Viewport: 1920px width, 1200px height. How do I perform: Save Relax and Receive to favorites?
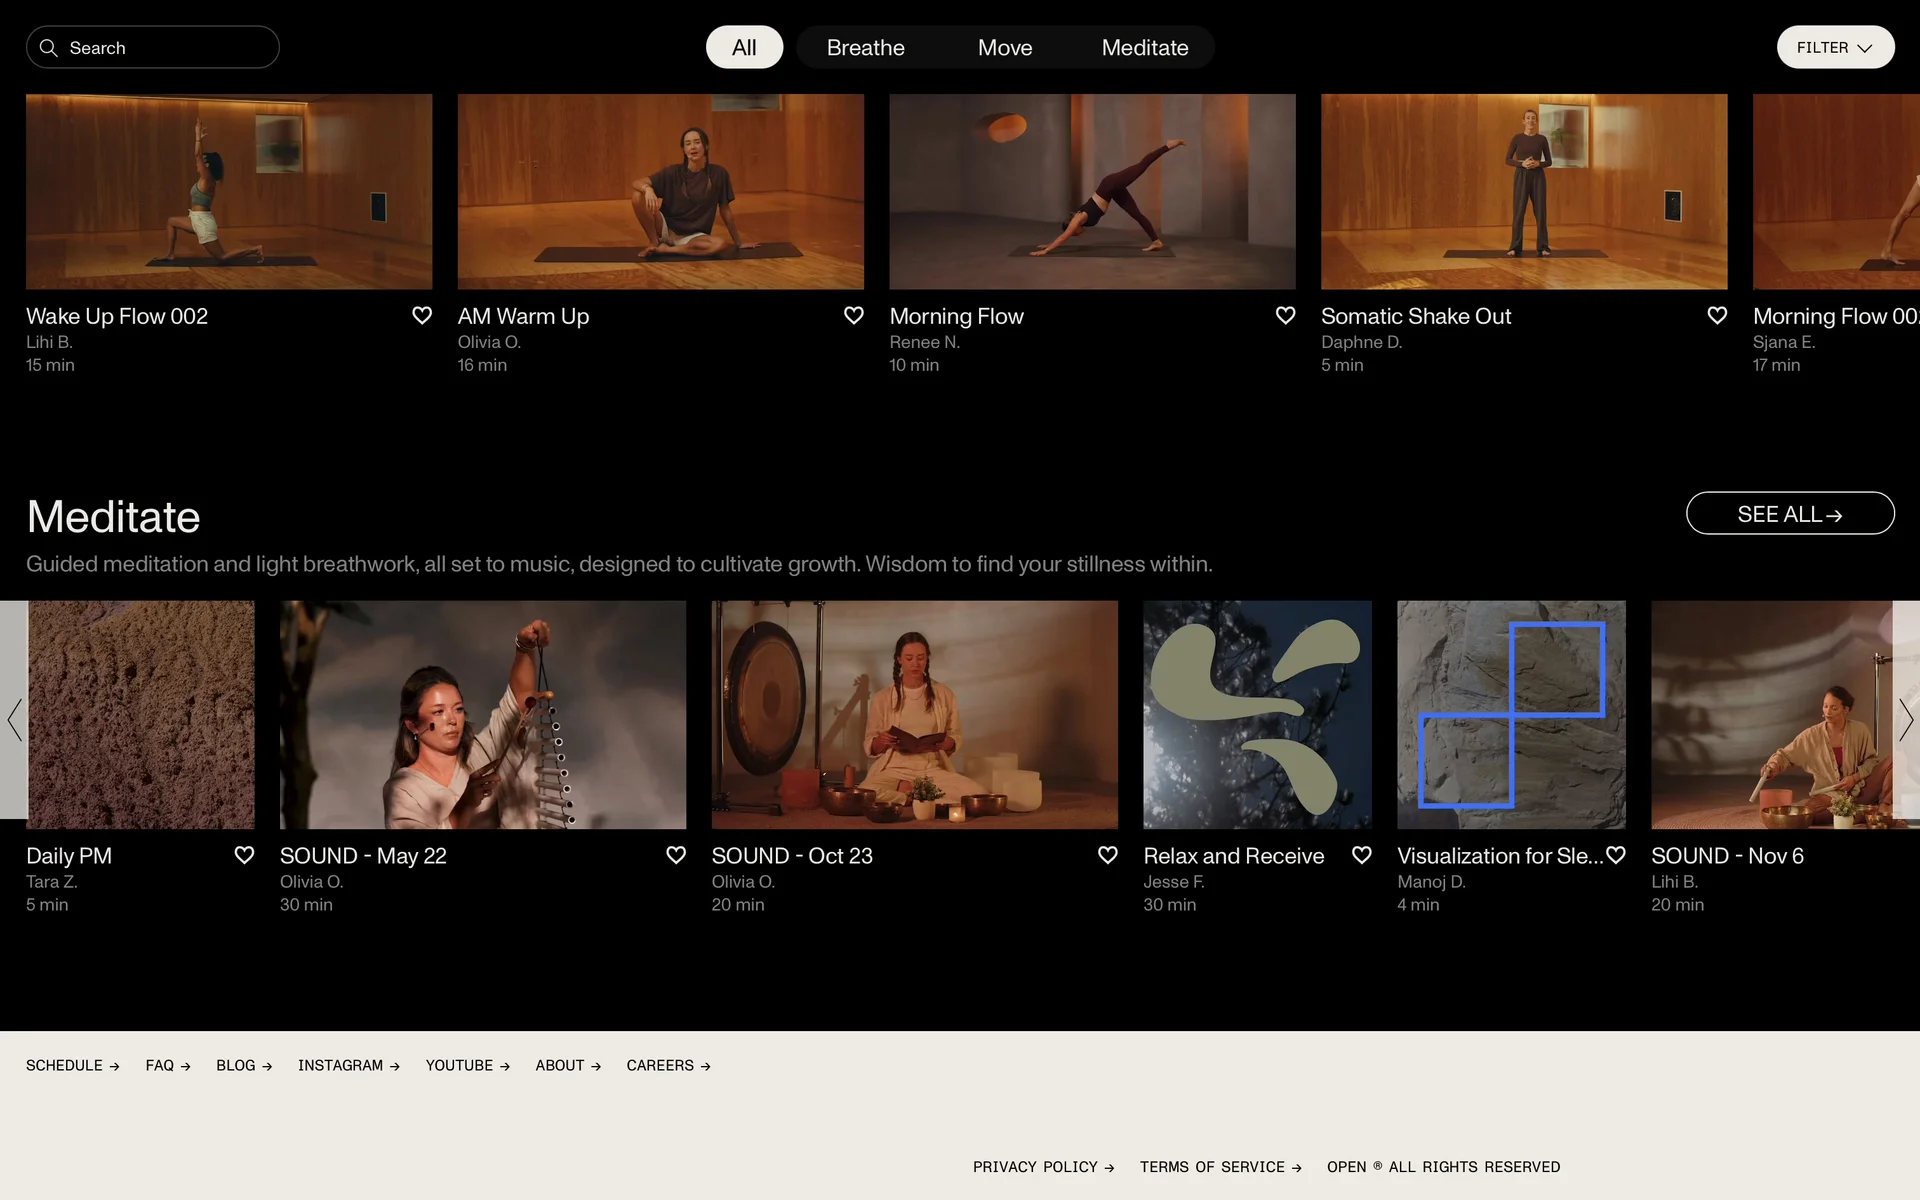pyautogui.click(x=1361, y=855)
